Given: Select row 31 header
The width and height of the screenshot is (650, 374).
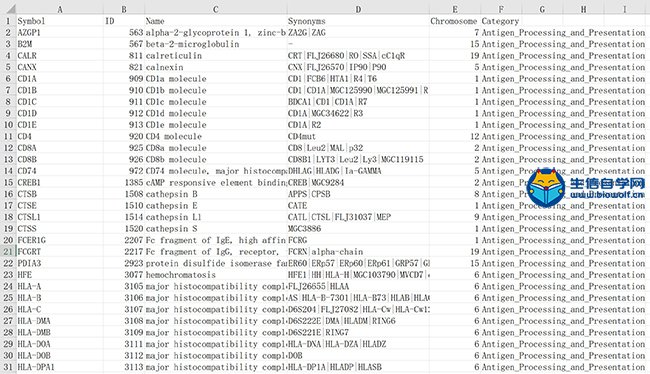Looking at the screenshot, I should coord(8,367).
